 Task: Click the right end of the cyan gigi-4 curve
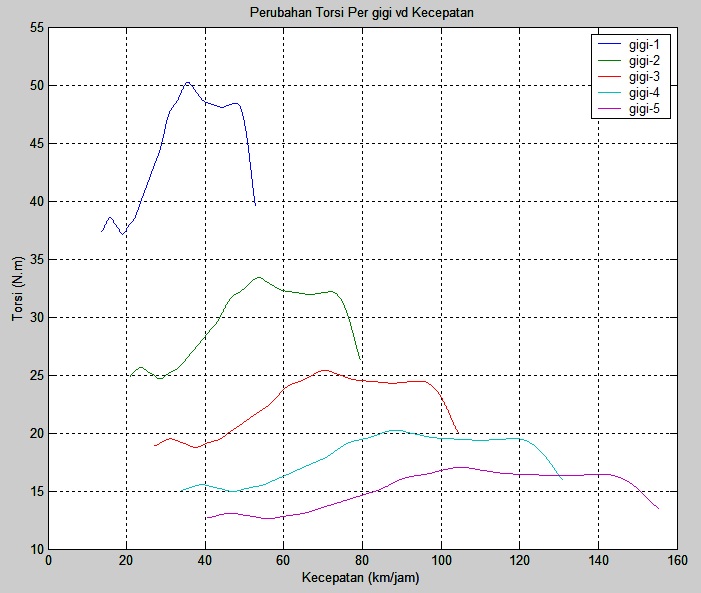pyautogui.click(x=562, y=479)
